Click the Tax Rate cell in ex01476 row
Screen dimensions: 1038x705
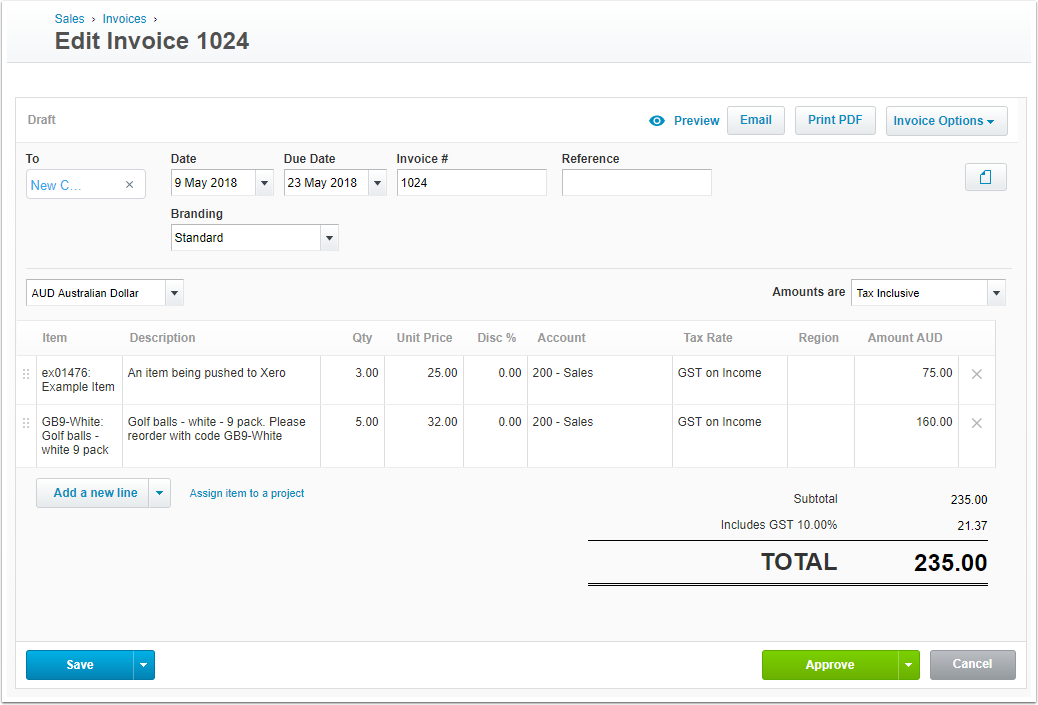[x=730, y=380]
